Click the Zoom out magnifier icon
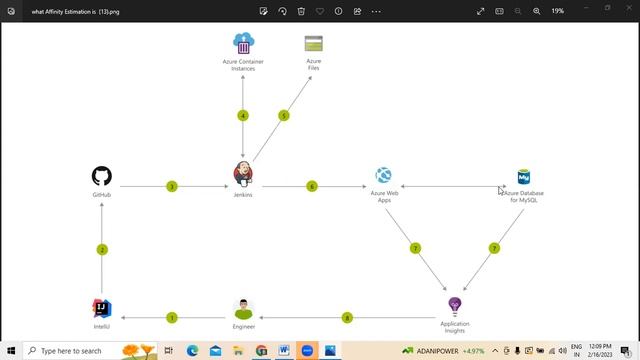 click(518, 11)
